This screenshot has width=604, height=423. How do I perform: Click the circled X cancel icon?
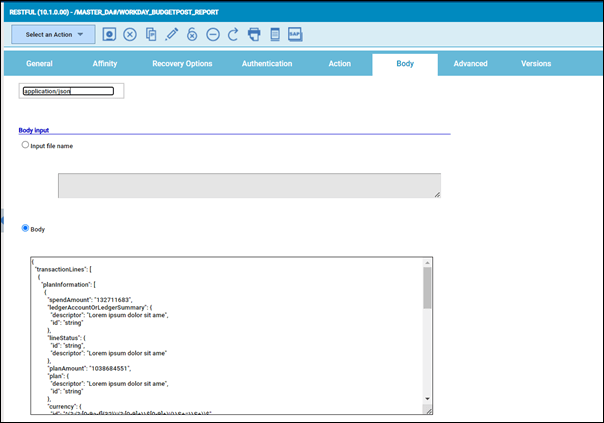130,35
